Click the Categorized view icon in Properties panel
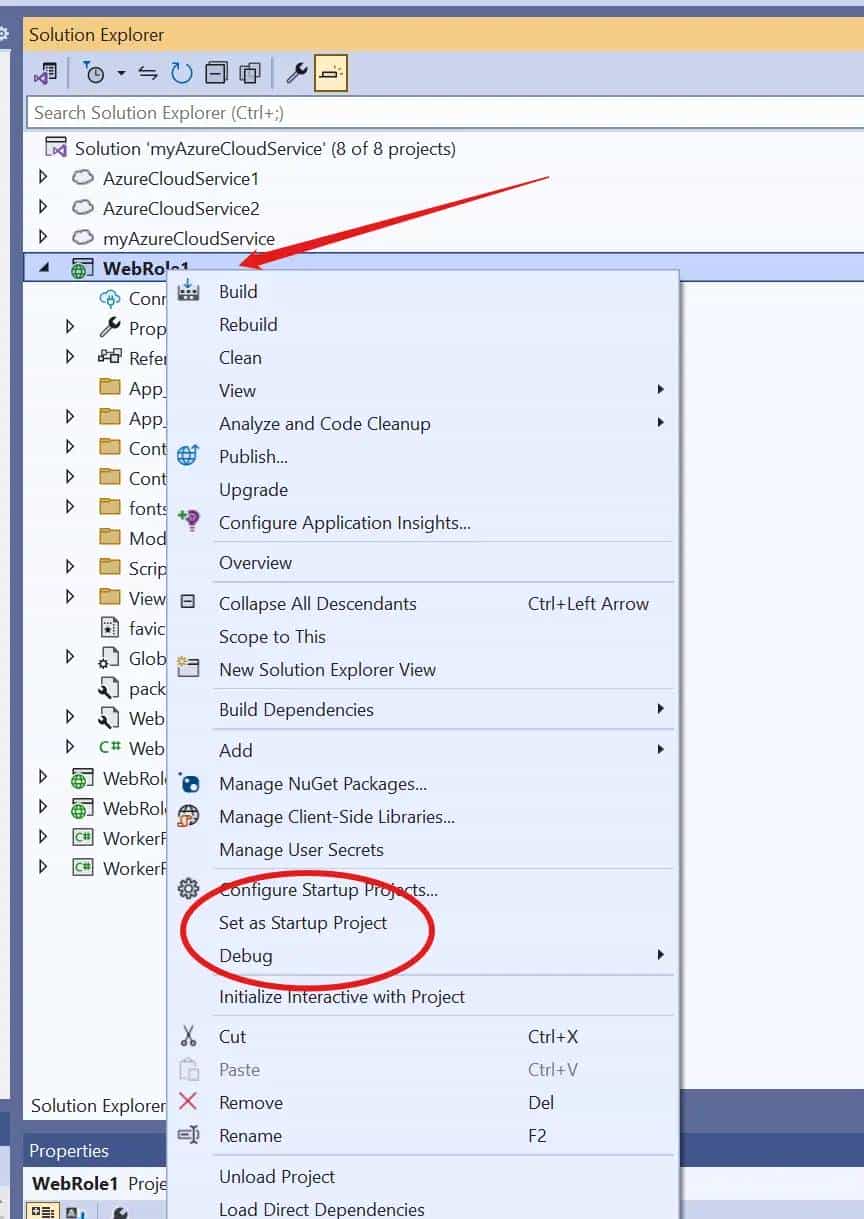Screen dimensions: 864x1219 pyautogui.click(x=42, y=1212)
